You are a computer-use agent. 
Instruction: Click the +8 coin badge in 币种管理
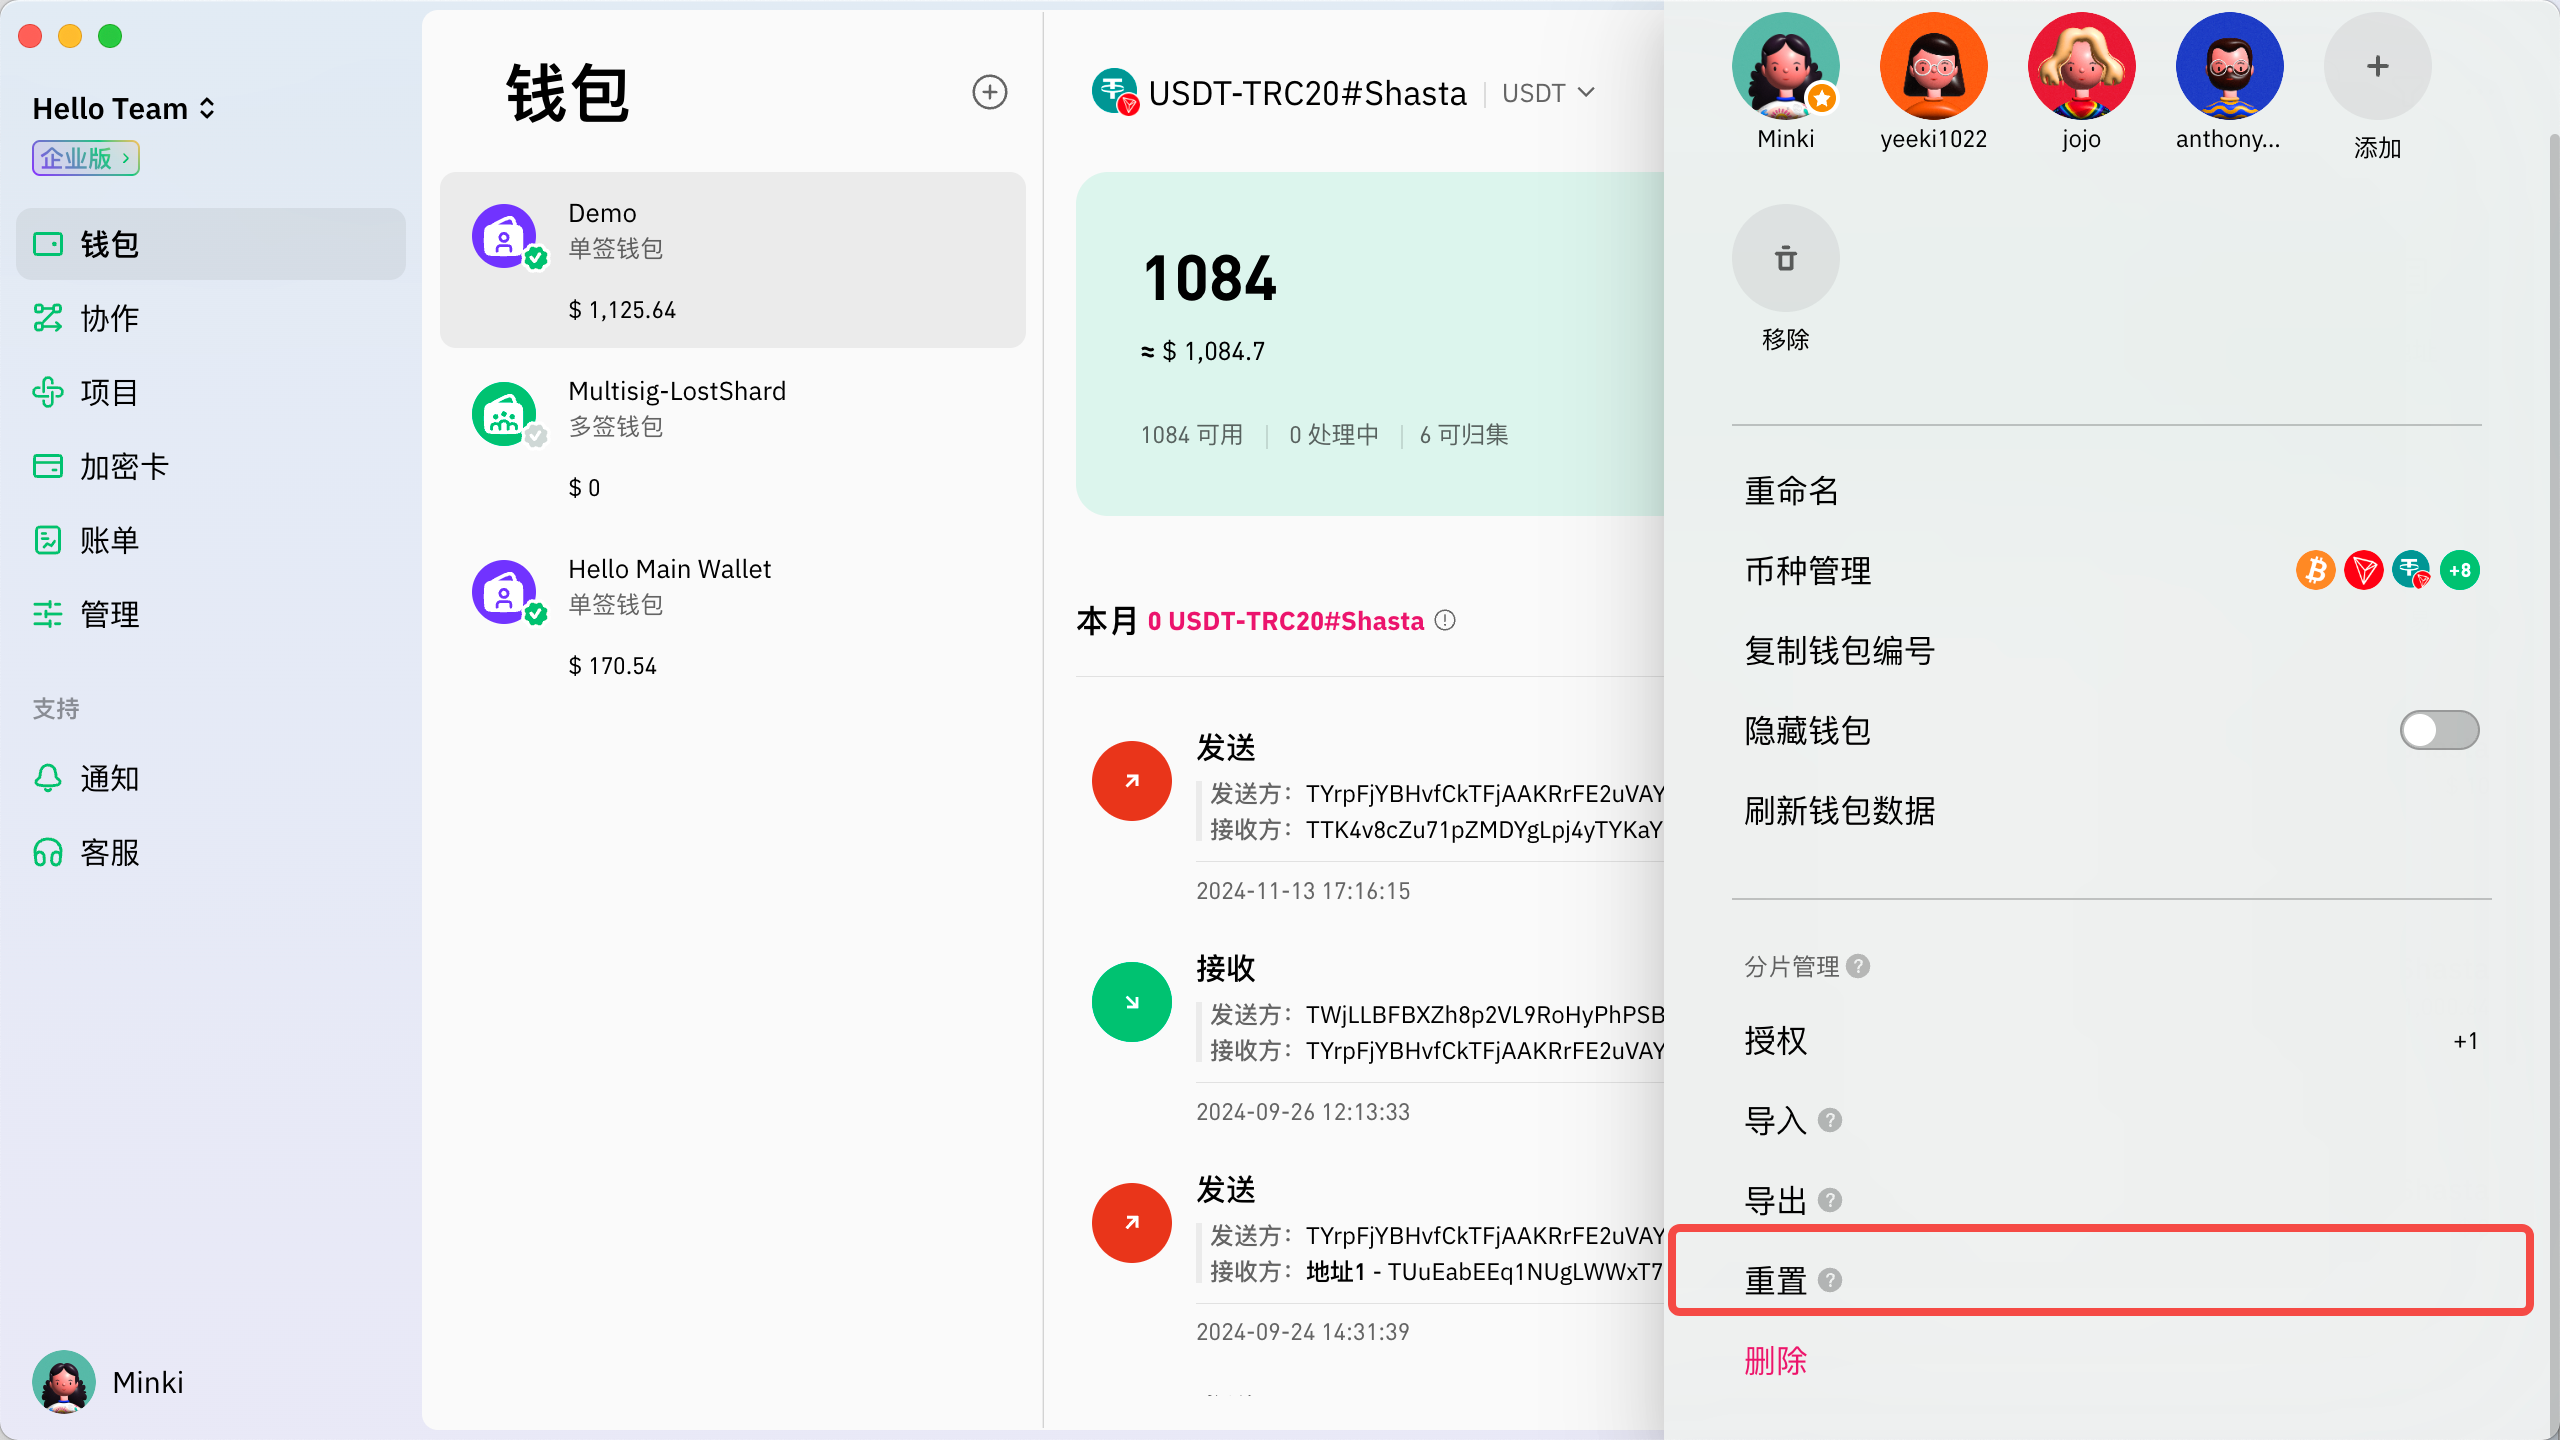(x=2460, y=571)
